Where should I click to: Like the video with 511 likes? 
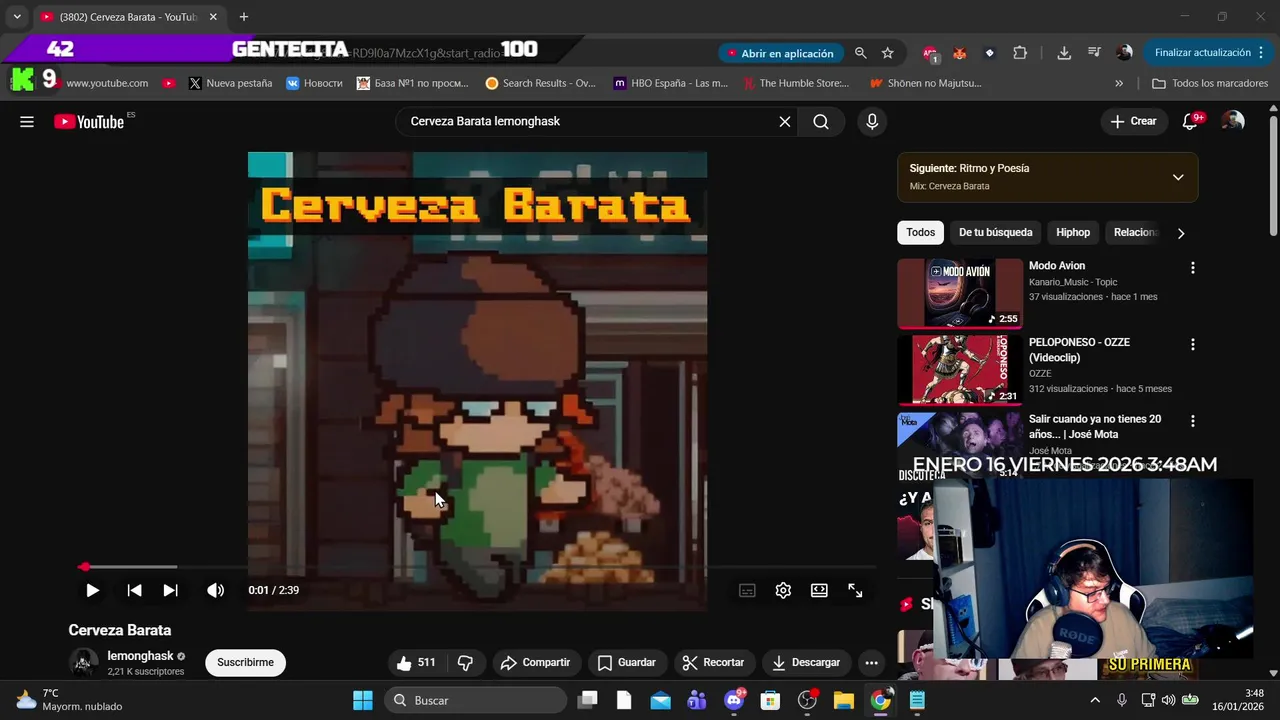[416, 662]
